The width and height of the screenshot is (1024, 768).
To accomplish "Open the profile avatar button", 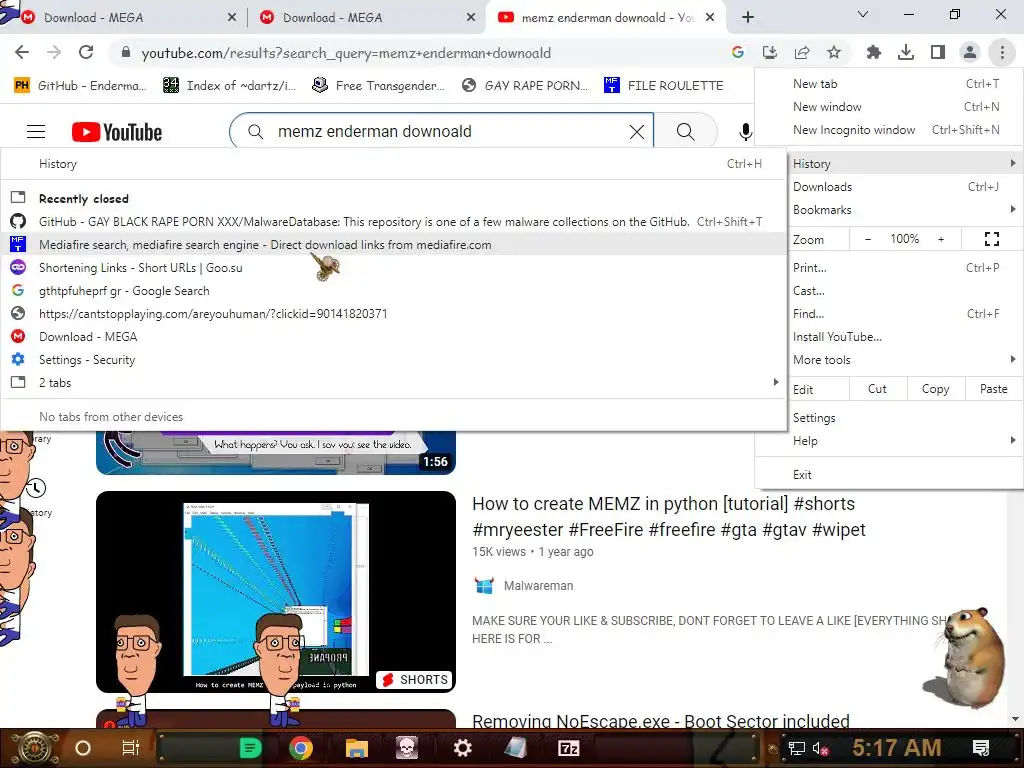I will coord(970,53).
